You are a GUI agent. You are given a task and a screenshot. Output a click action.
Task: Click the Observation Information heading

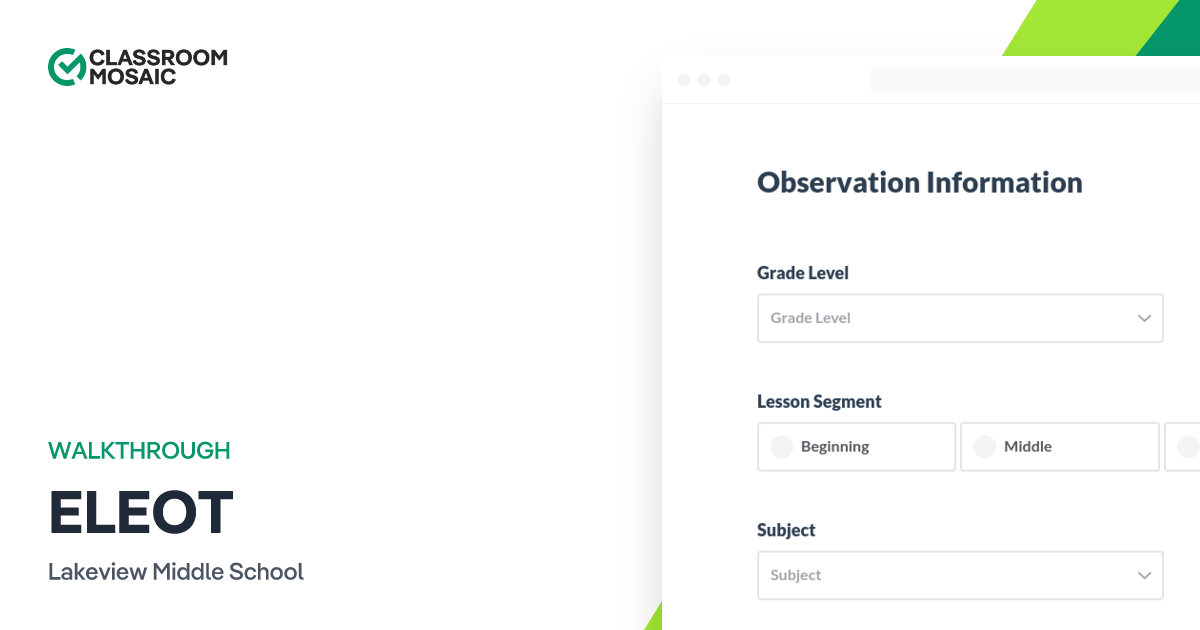(x=920, y=183)
